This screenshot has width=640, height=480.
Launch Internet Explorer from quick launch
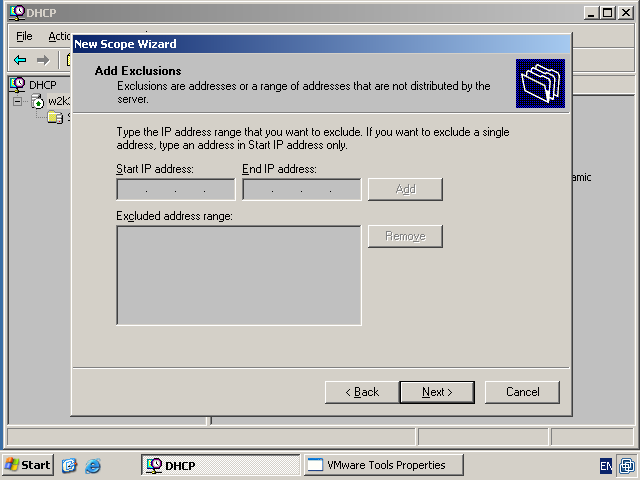coord(93,465)
